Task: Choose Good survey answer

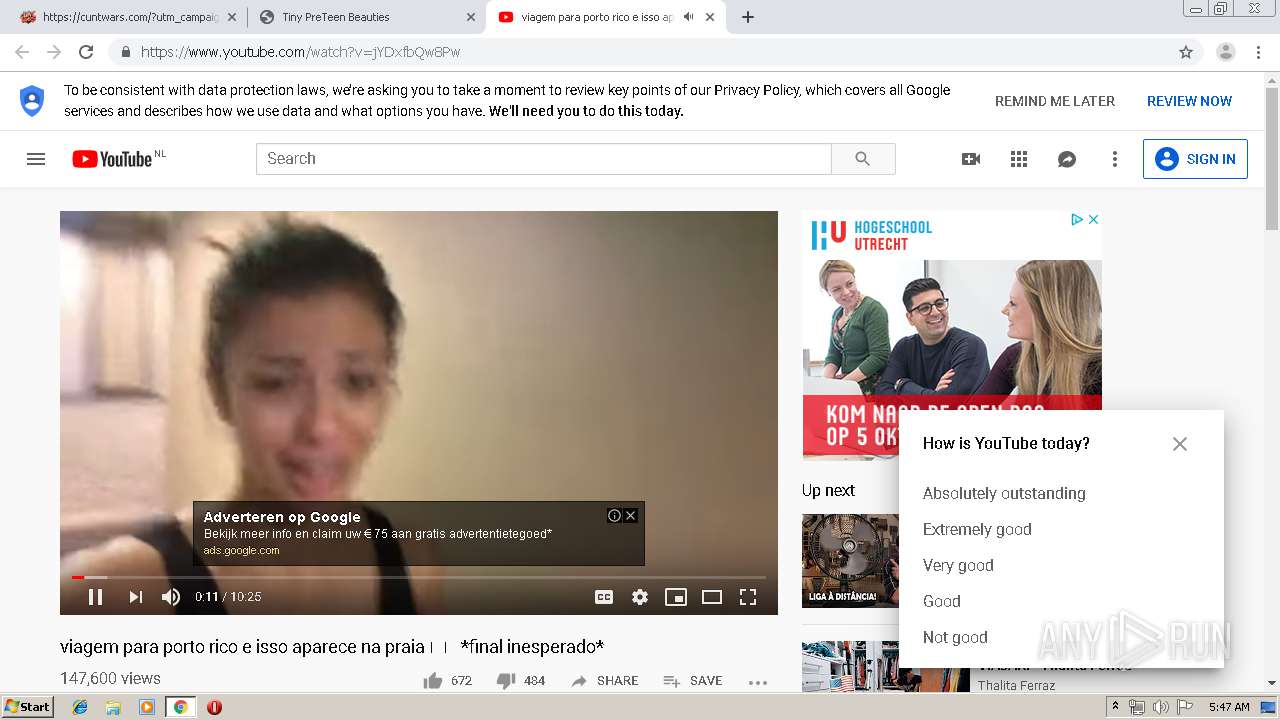Action: (x=941, y=601)
